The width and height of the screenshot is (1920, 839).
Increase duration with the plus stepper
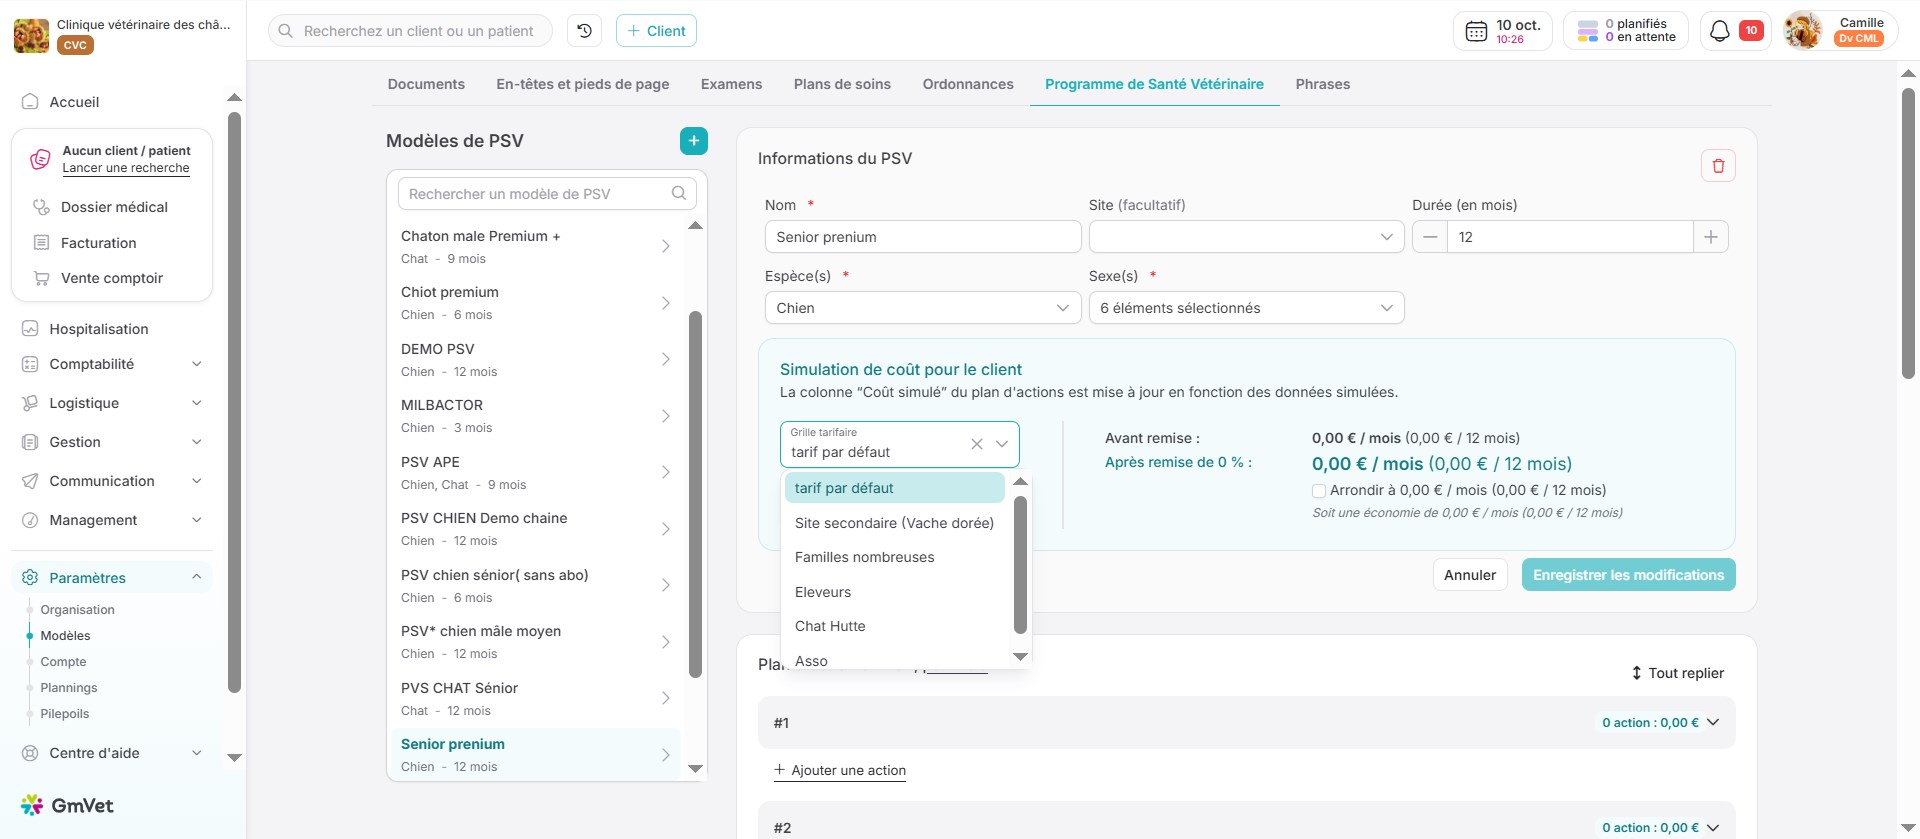tap(1710, 237)
